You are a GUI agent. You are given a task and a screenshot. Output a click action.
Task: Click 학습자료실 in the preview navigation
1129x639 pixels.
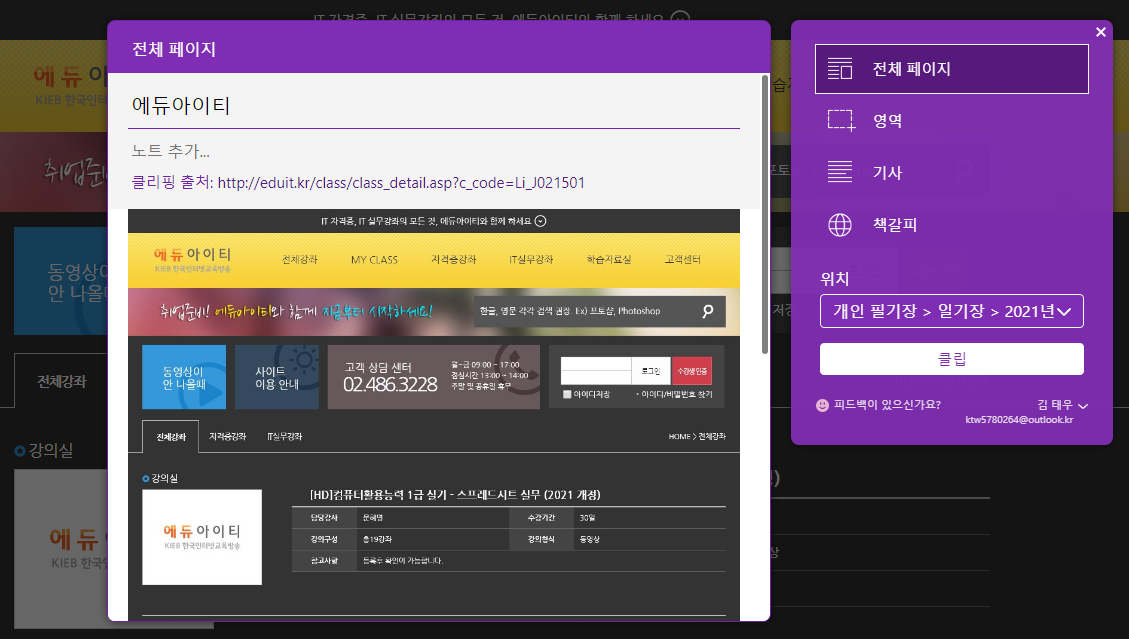[608, 259]
